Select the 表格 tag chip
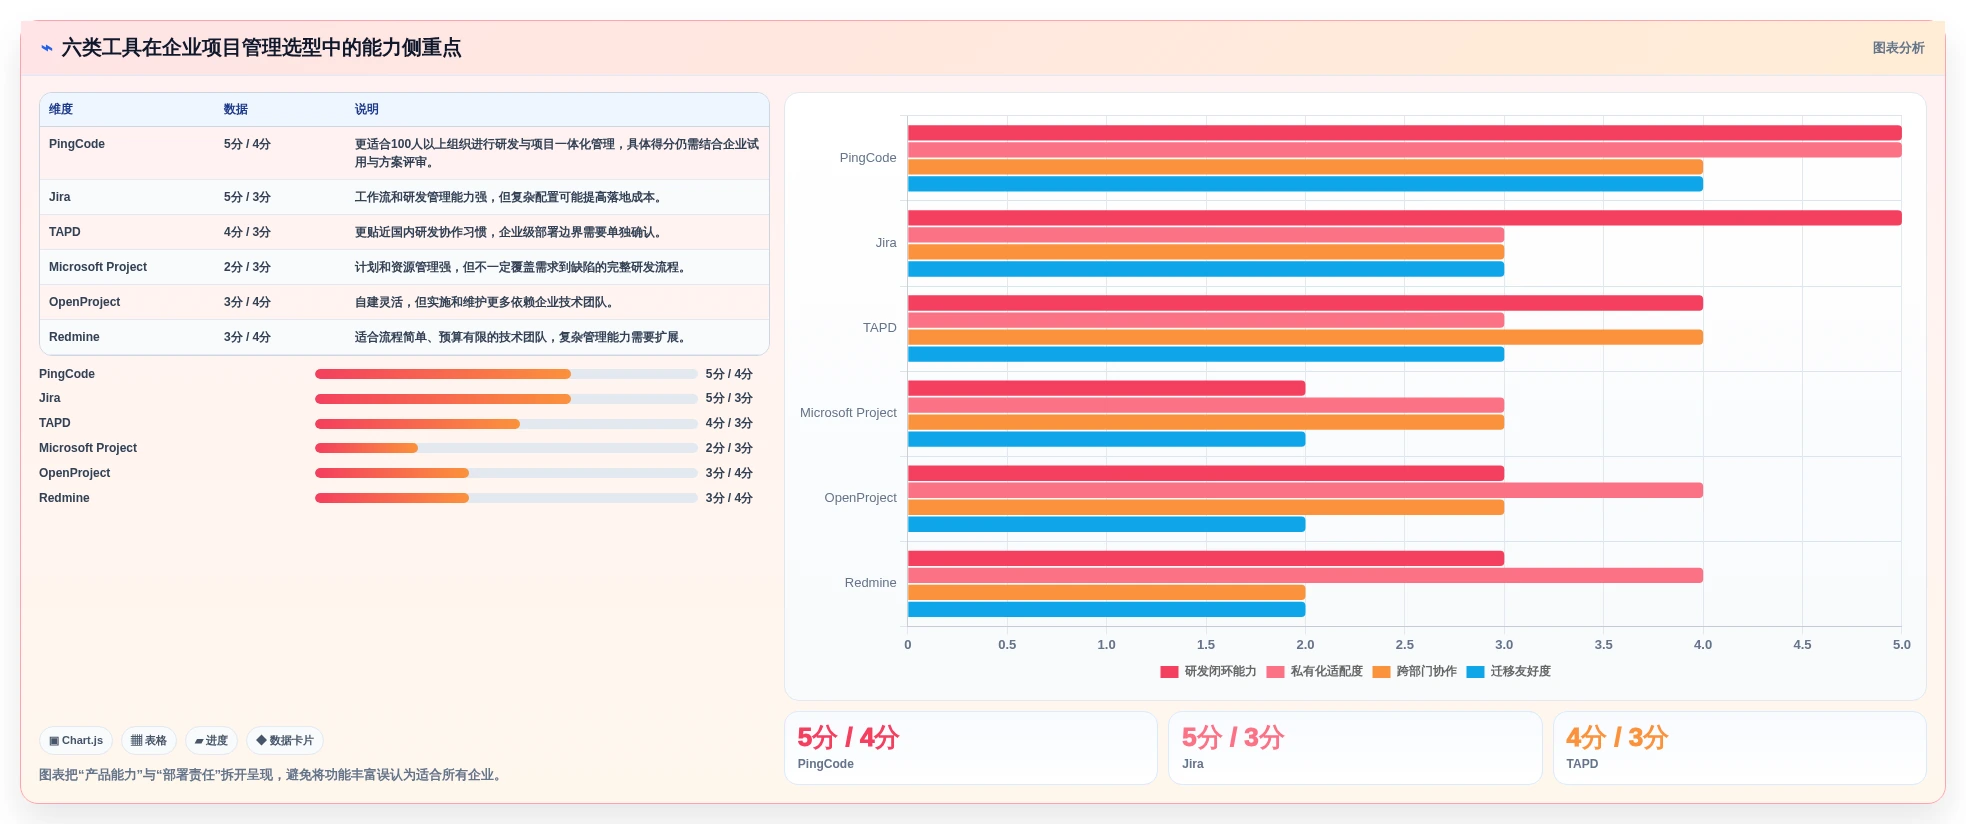This screenshot has height=824, width=1966. pyautogui.click(x=149, y=741)
